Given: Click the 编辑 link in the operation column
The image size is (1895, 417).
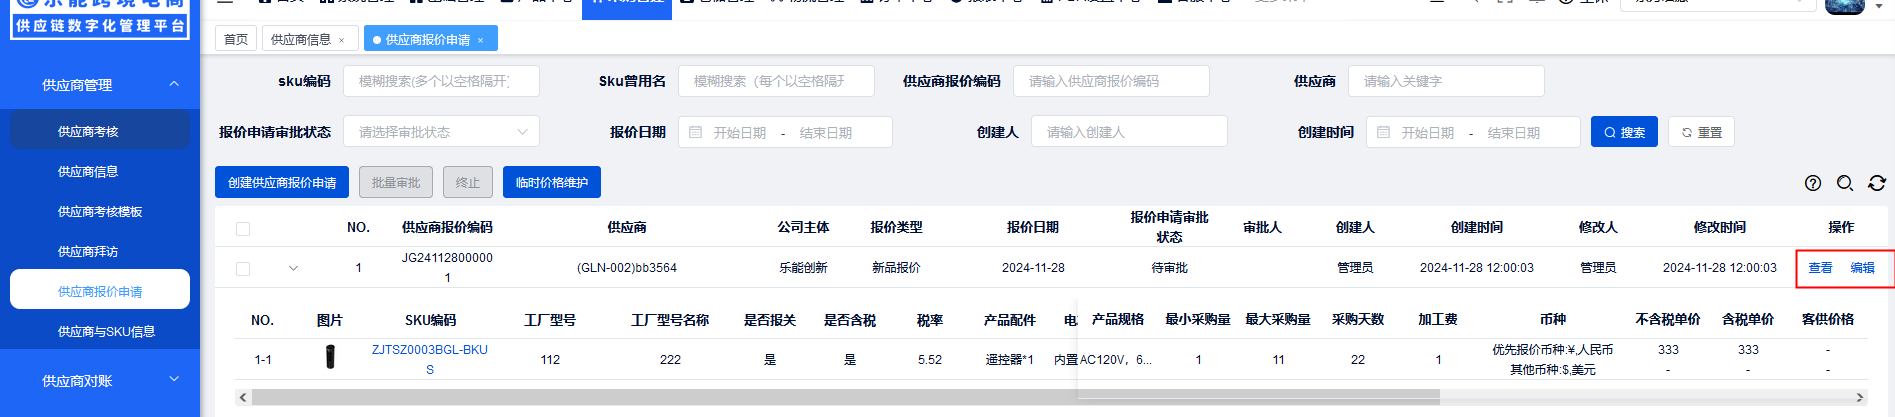Looking at the screenshot, I should pos(1862,268).
